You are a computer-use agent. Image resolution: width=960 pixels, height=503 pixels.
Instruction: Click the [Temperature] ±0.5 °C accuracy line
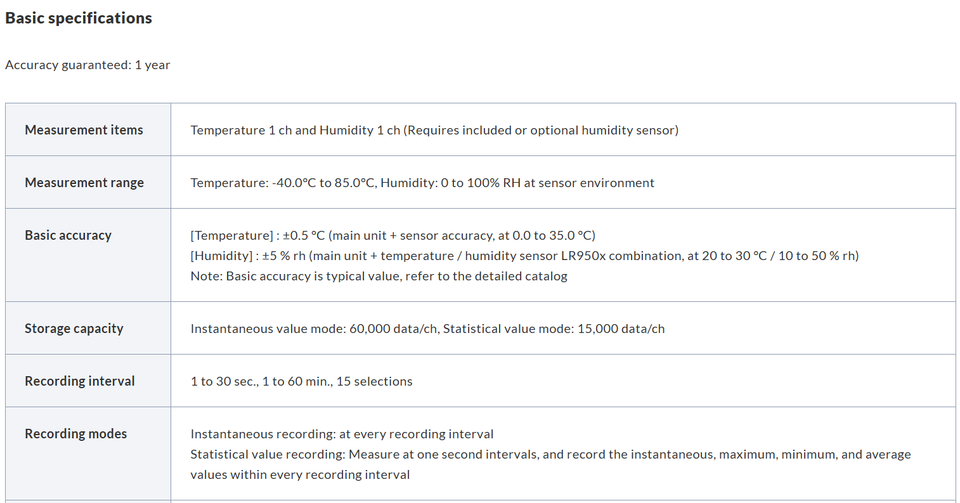tap(393, 236)
